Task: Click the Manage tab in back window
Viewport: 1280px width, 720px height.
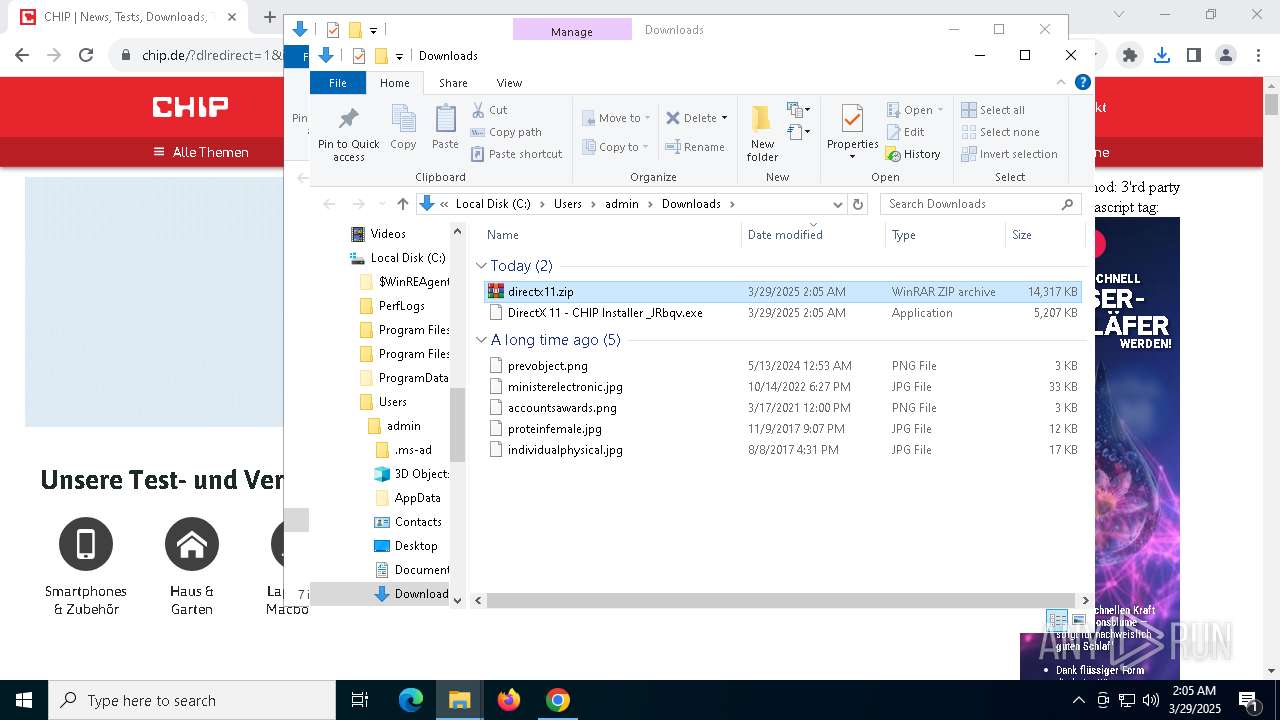Action: tap(572, 30)
